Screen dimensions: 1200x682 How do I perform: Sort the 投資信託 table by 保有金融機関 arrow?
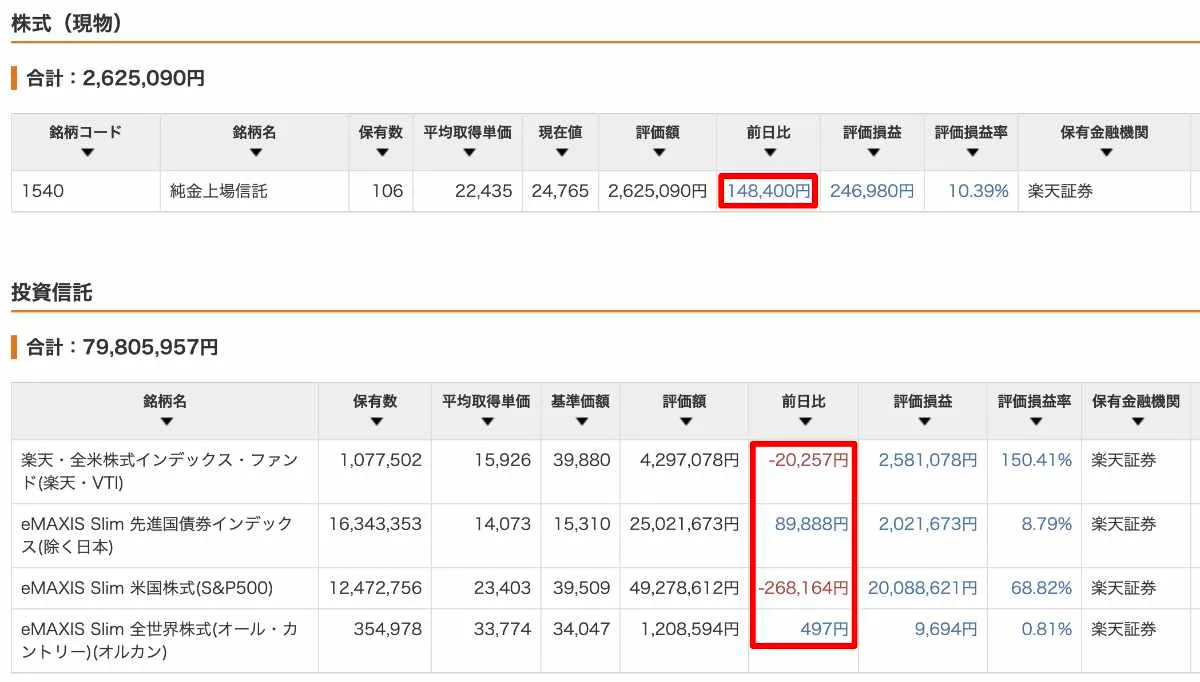click(1135, 422)
